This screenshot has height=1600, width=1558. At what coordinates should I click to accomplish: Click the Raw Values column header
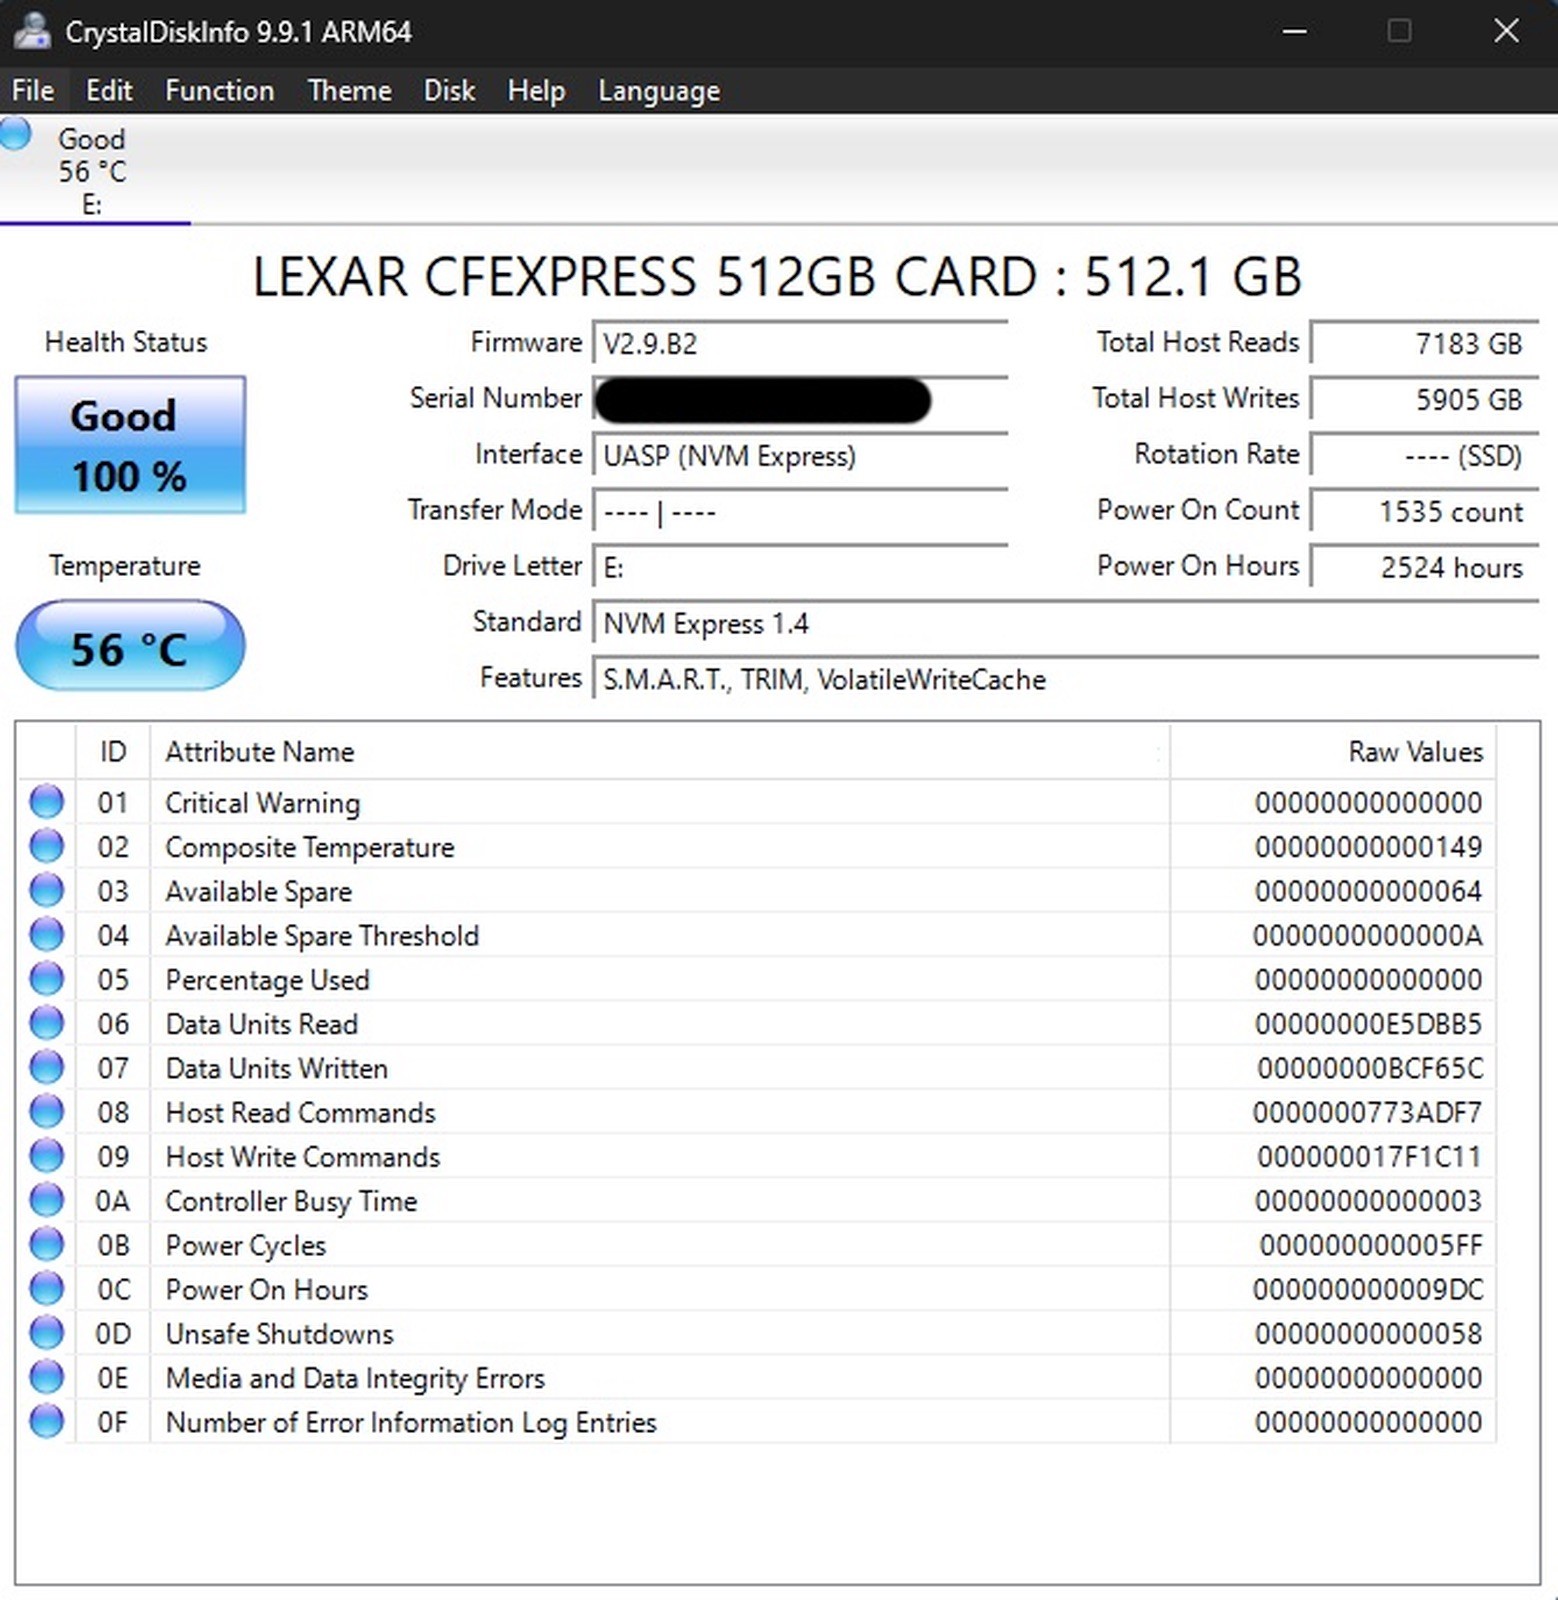pyautogui.click(x=1333, y=752)
